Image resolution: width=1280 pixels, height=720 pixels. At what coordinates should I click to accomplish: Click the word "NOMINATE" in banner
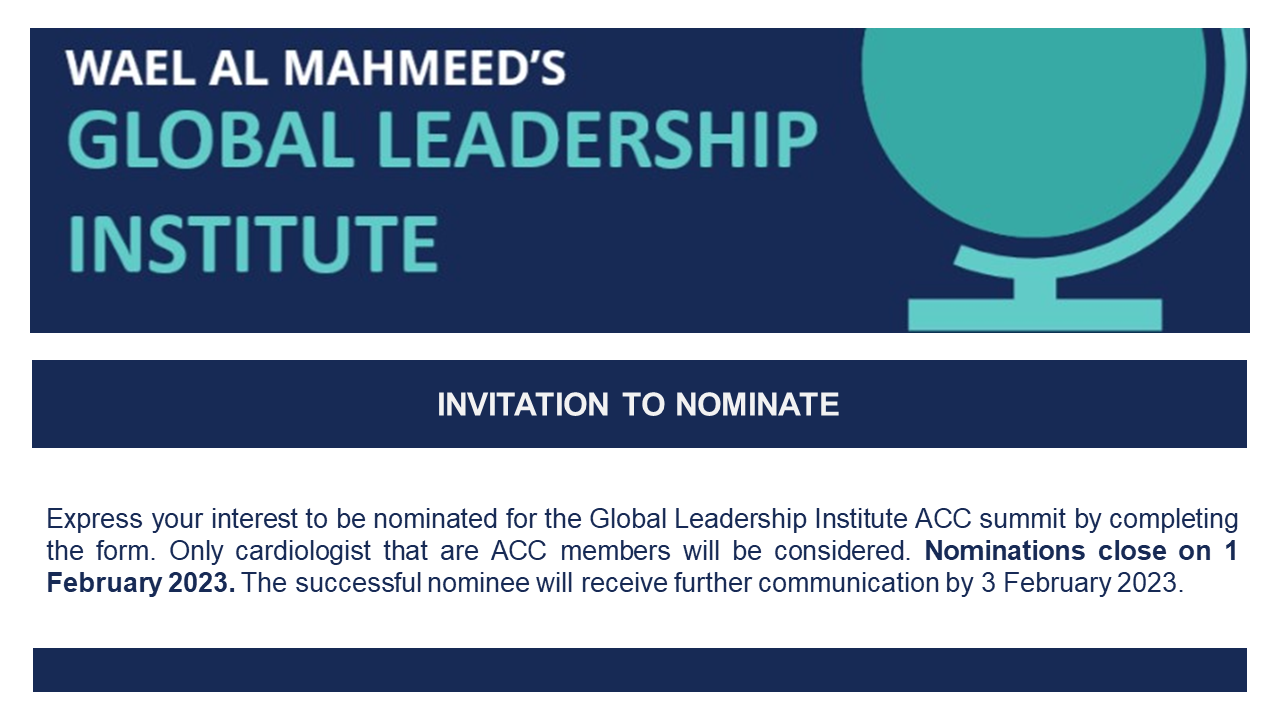(x=757, y=404)
